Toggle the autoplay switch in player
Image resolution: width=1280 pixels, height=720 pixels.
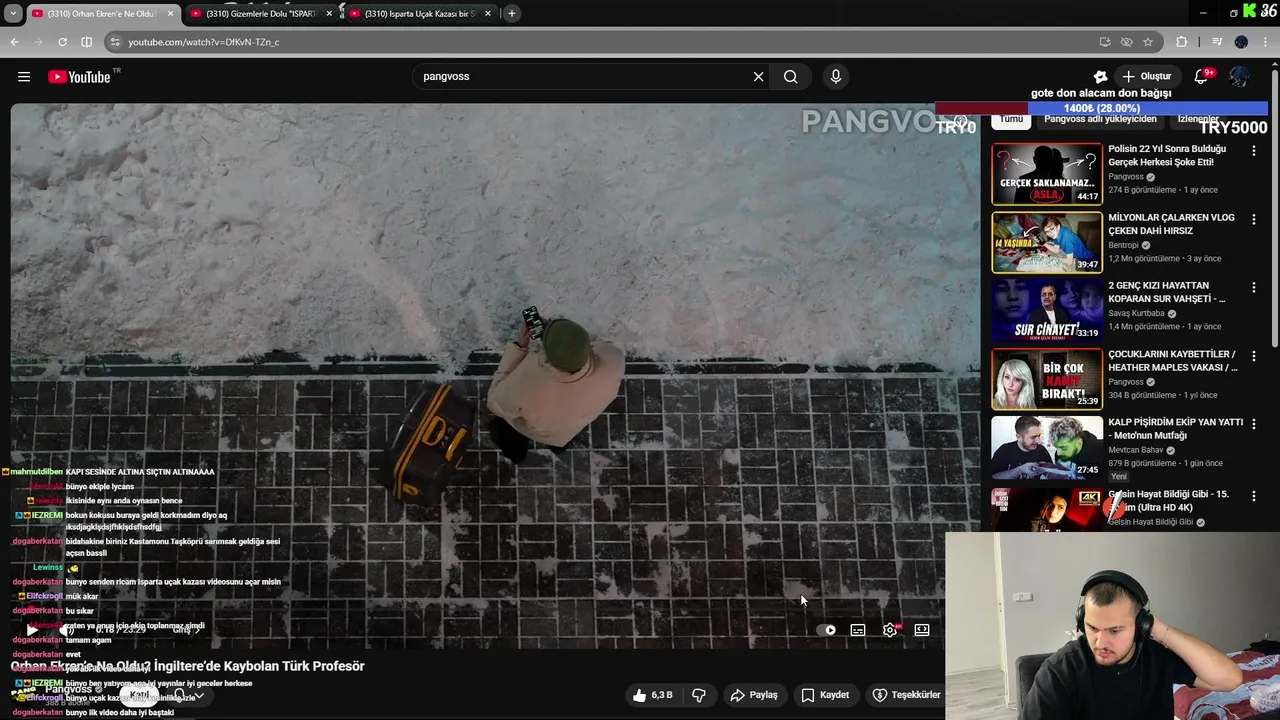826,630
